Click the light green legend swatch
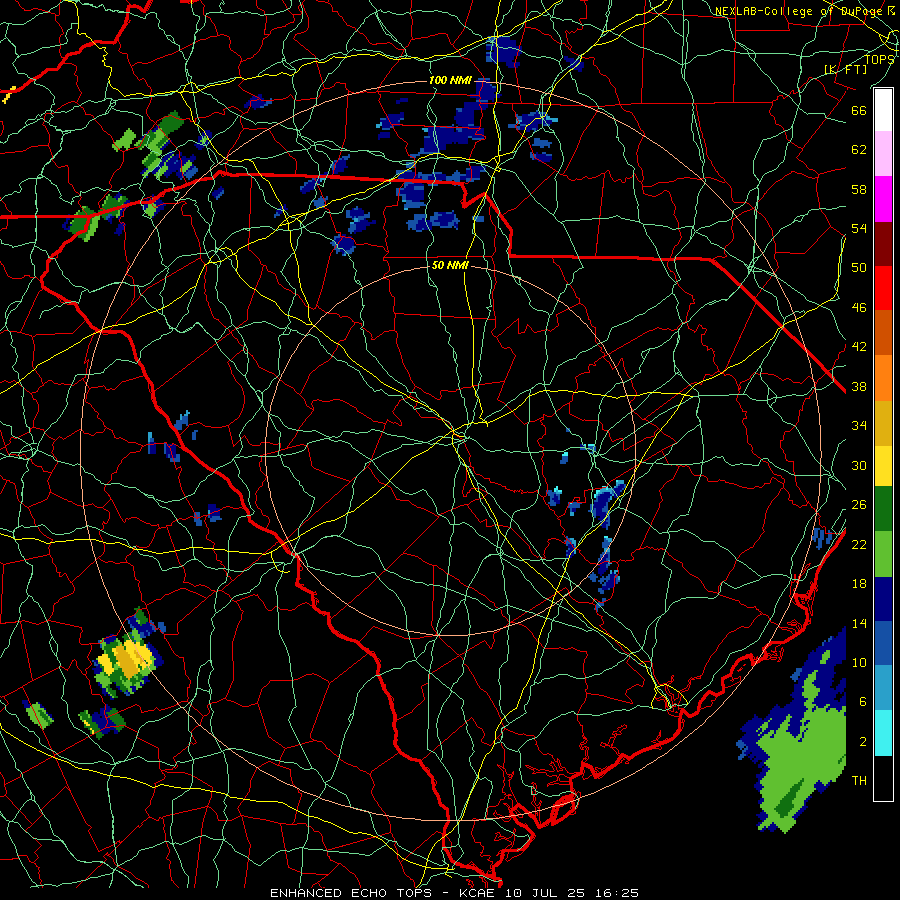900x900 pixels. [x=883, y=554]
